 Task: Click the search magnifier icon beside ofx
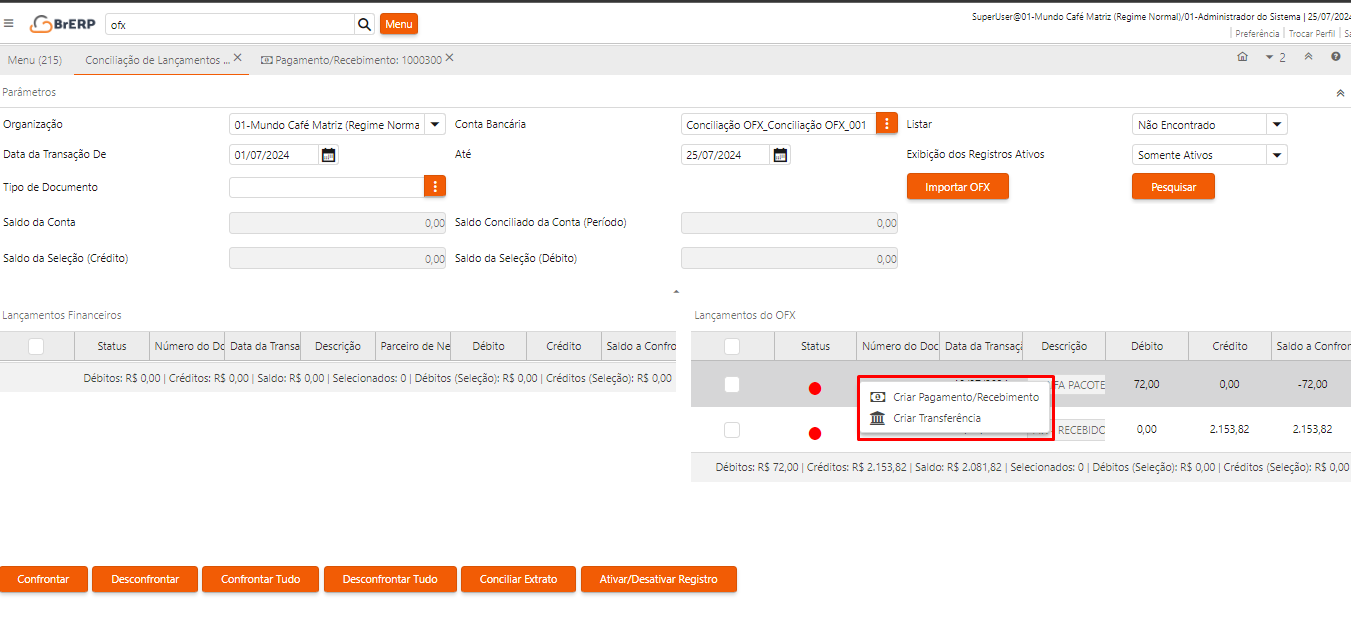[364, 24]
